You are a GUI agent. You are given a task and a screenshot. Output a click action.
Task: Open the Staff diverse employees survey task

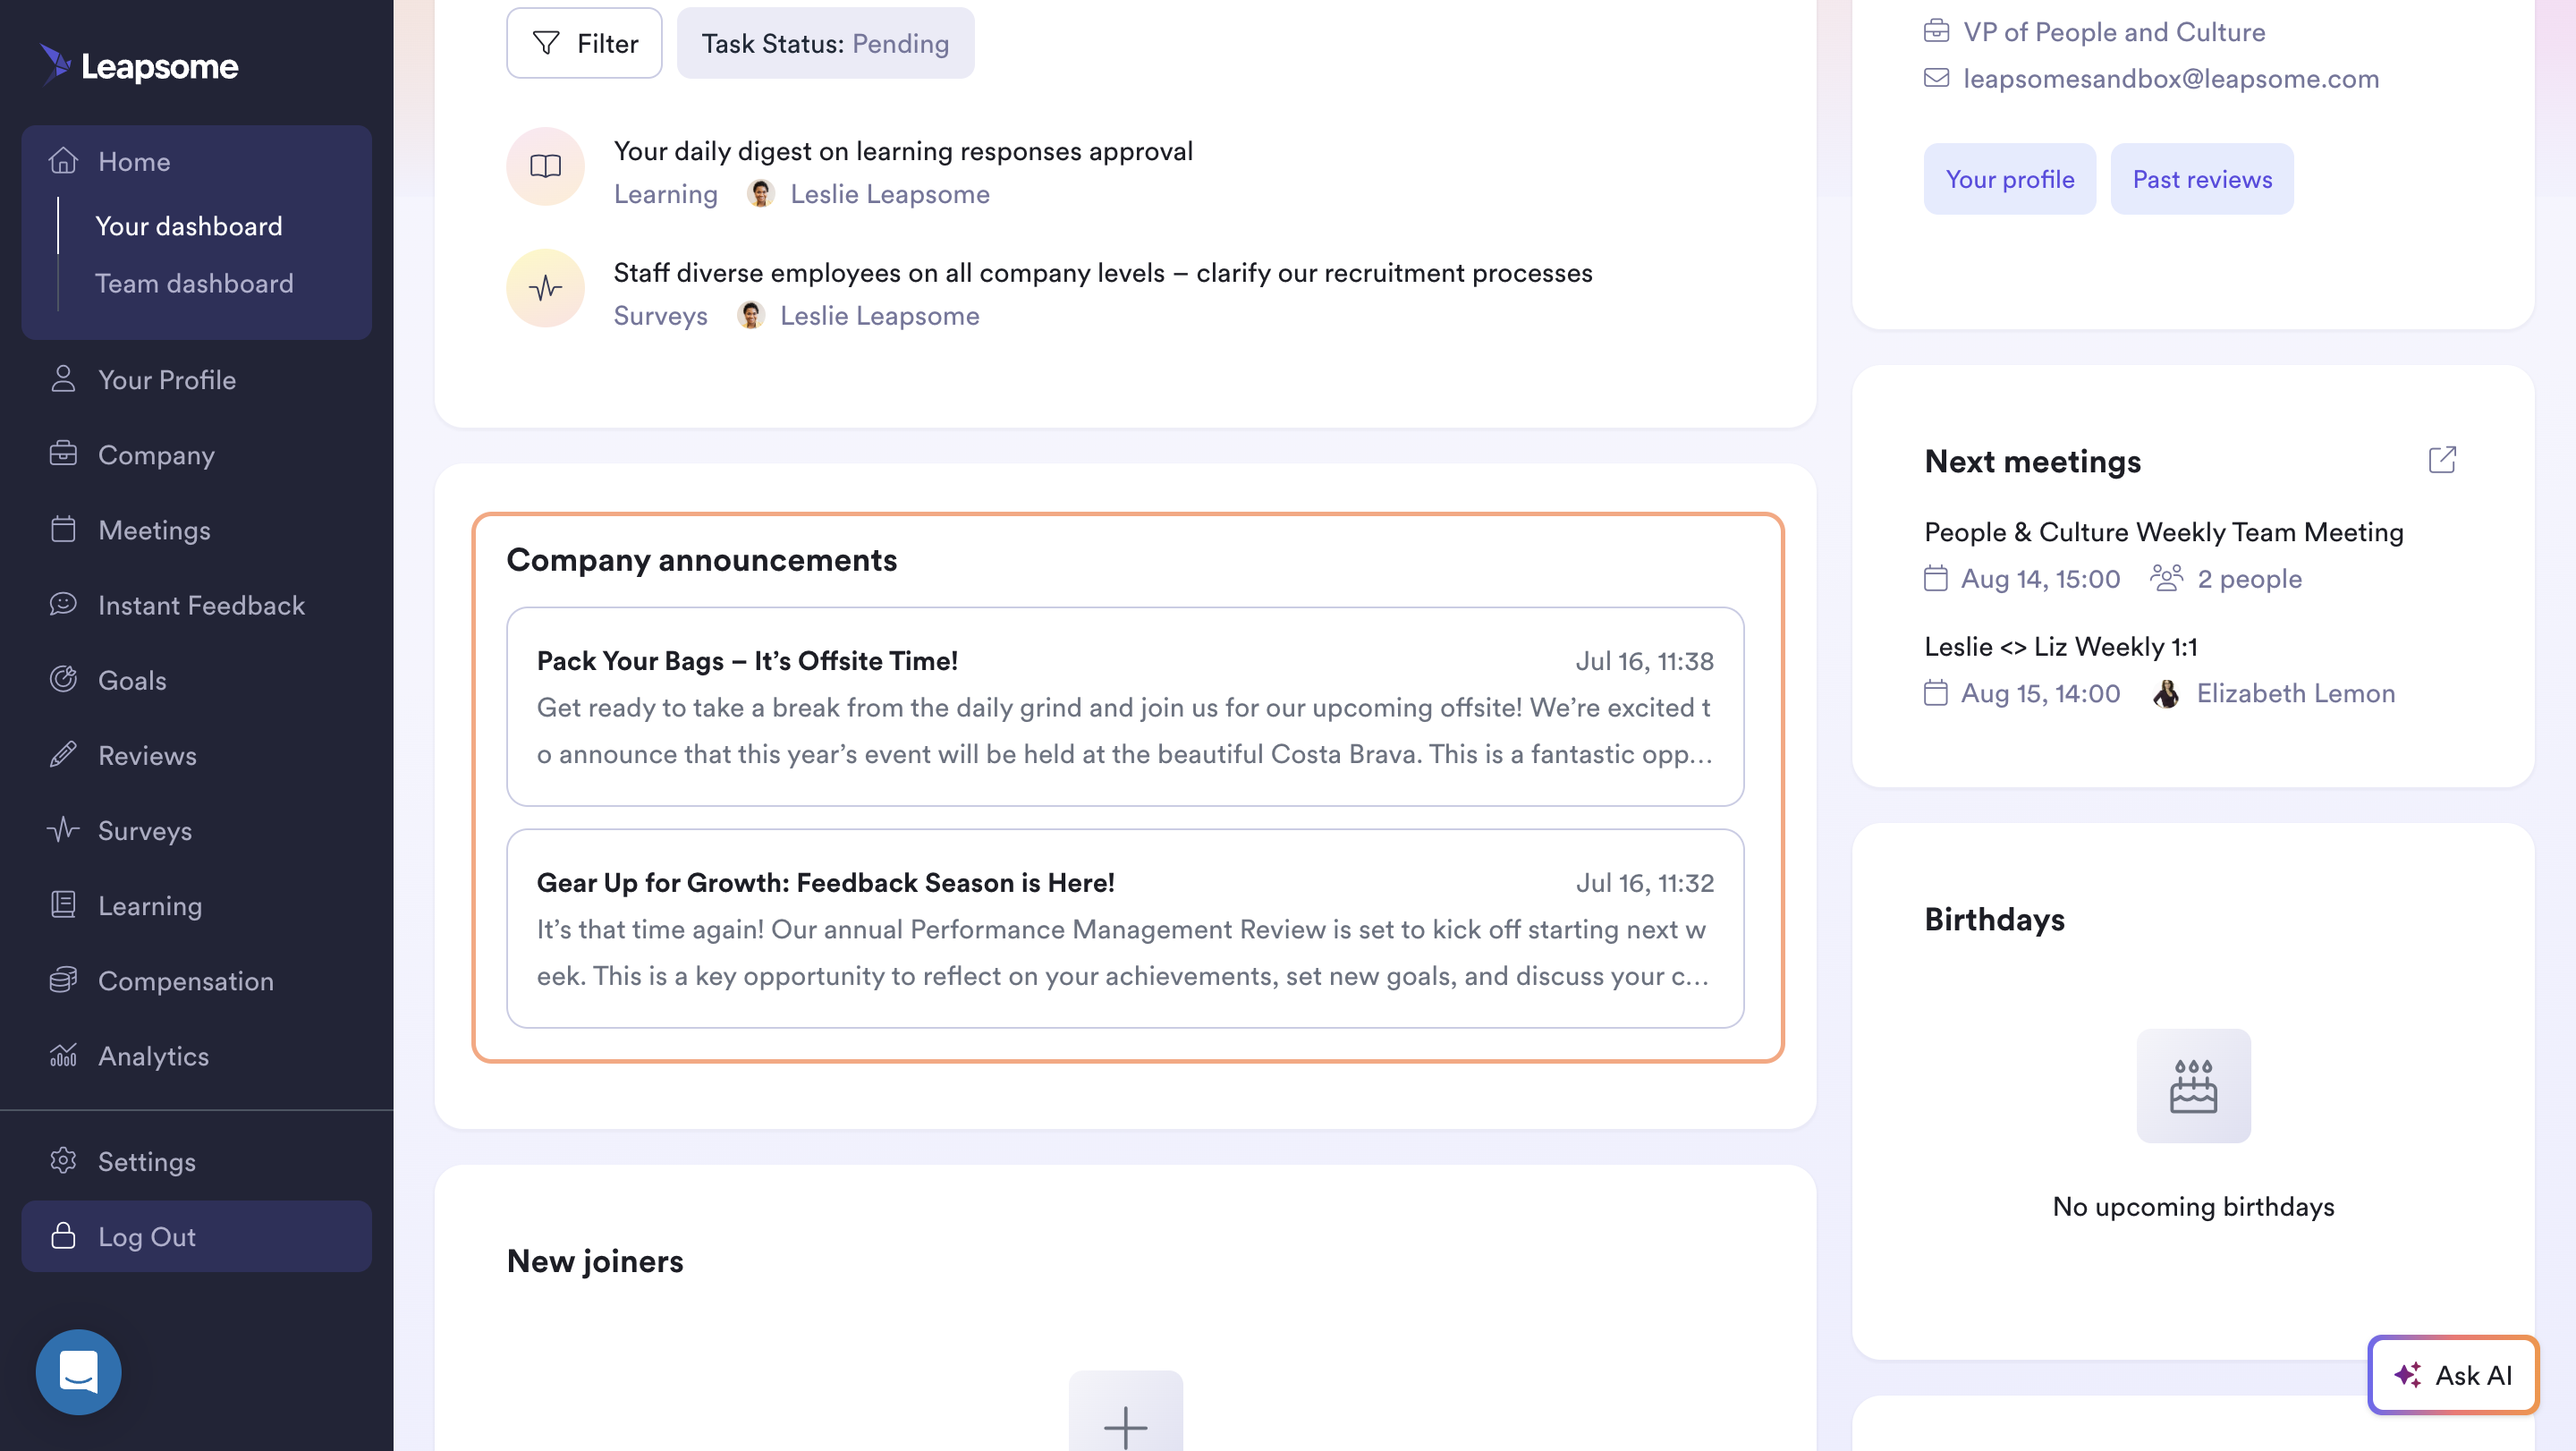pyautogui.click(x=1103, y=273)
